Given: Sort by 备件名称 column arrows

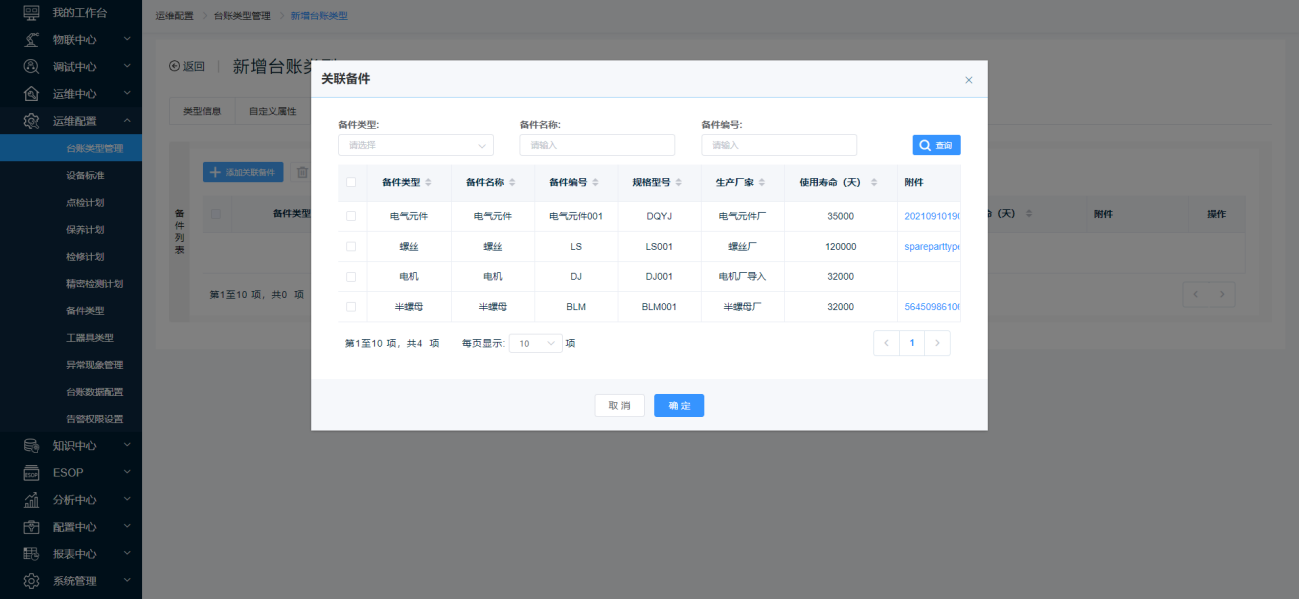Looking at the screenshot, I should click(513, 182).
